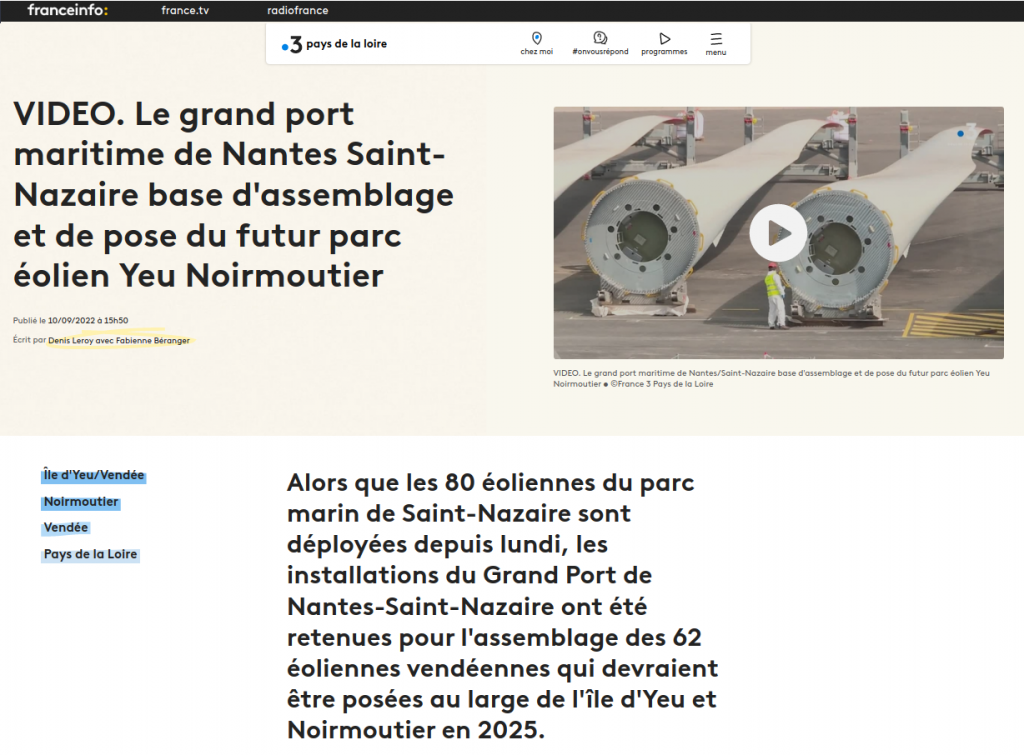
Task: Open 'programmes' via the play triangle icon
Action: tap(664, 38)
